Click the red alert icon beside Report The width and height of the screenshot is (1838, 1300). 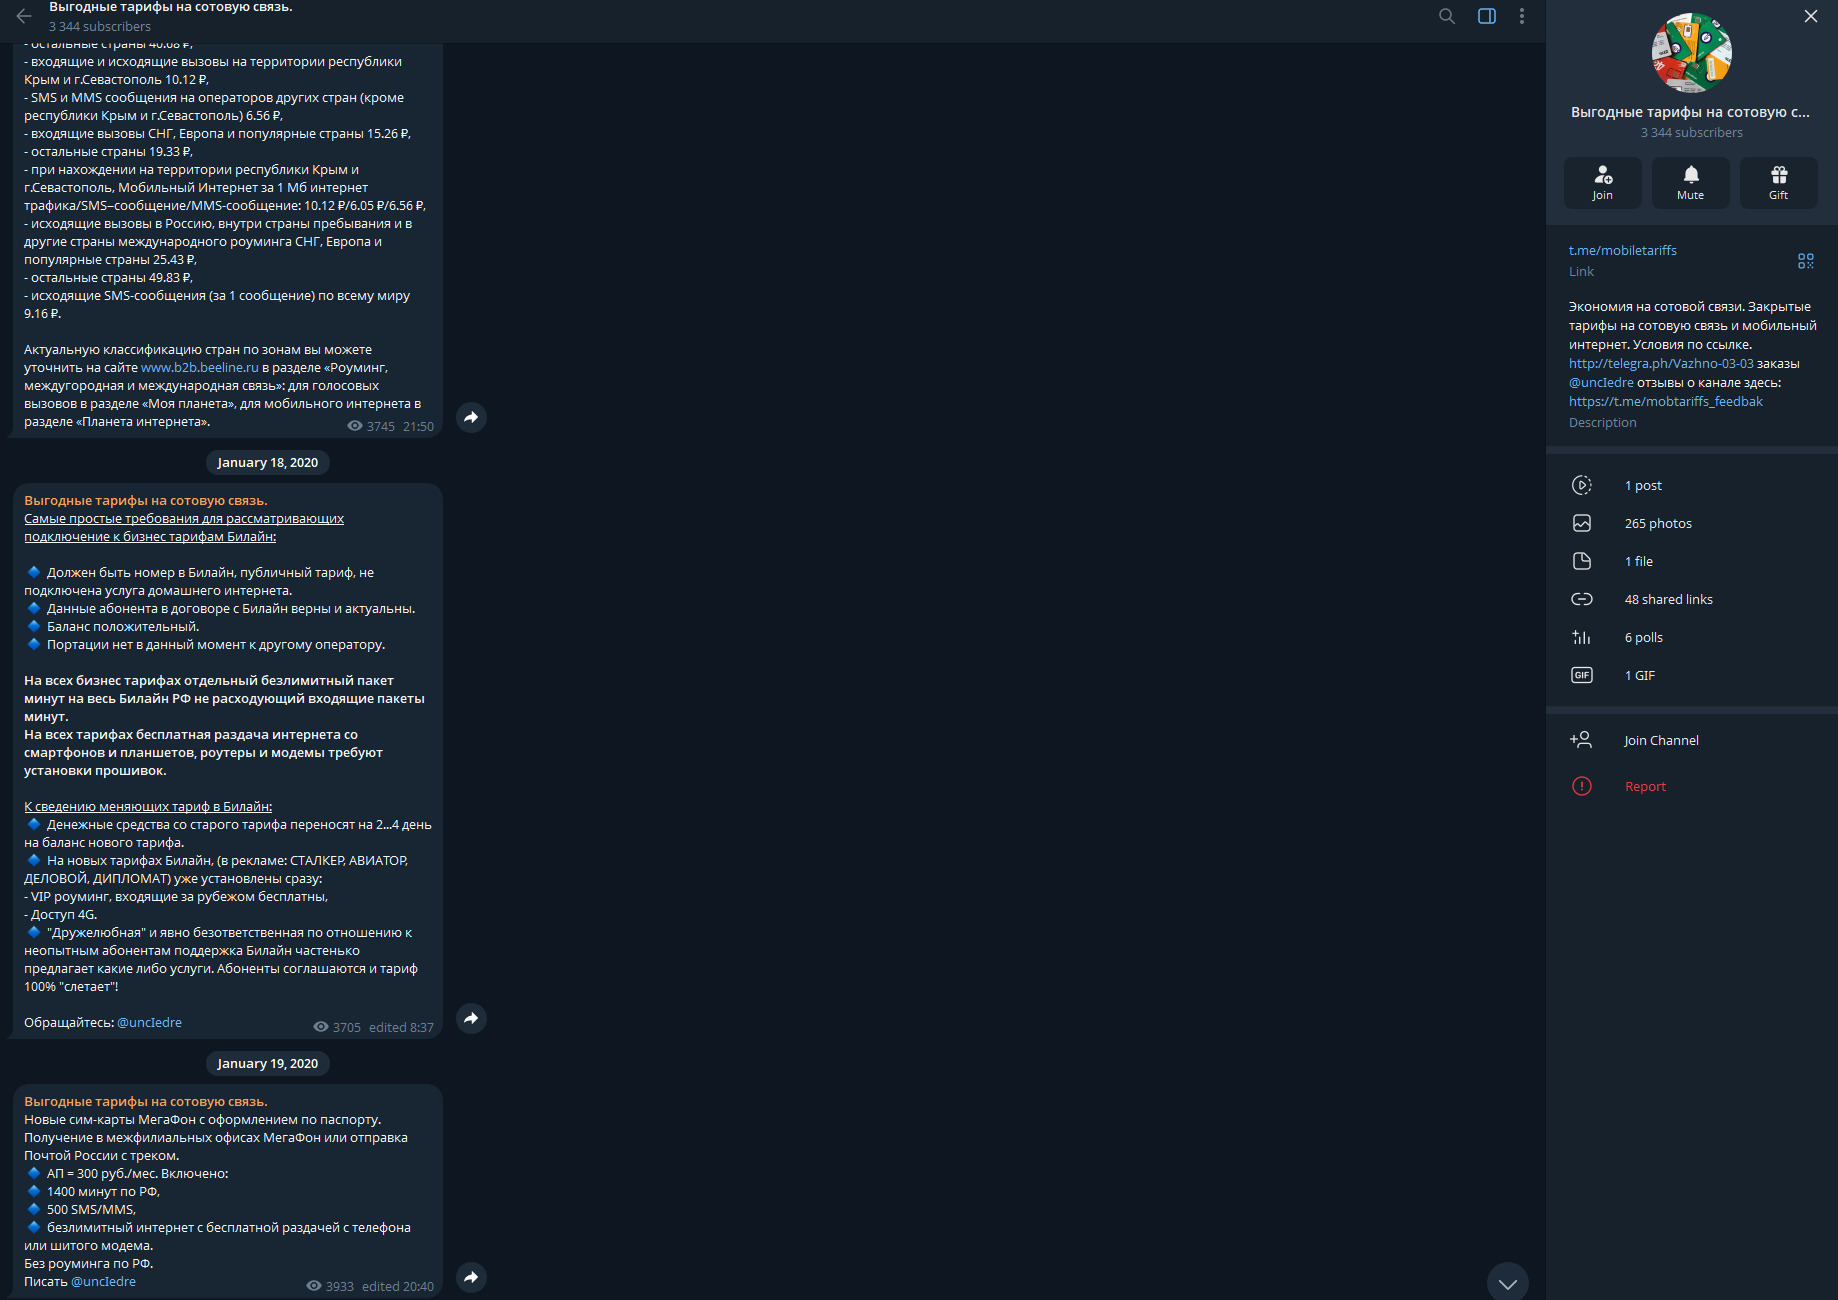coord(1582,786)
